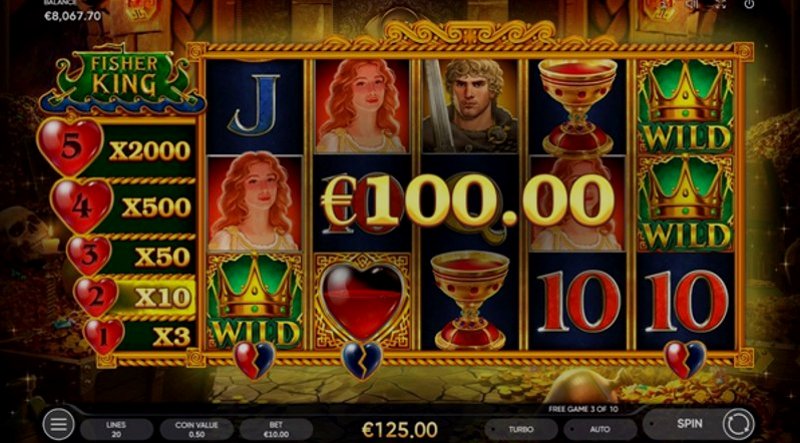Image resolution: width=800 pixels, height=443 pixels.
Task: Click the €100.00 win amount
Action: pyautogui.click(x=467, y=200)
